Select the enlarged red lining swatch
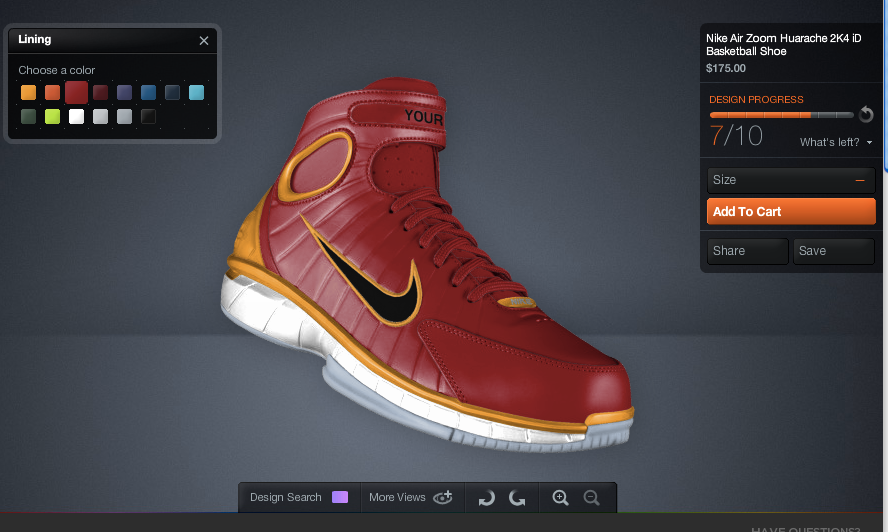 pos(76,92)
